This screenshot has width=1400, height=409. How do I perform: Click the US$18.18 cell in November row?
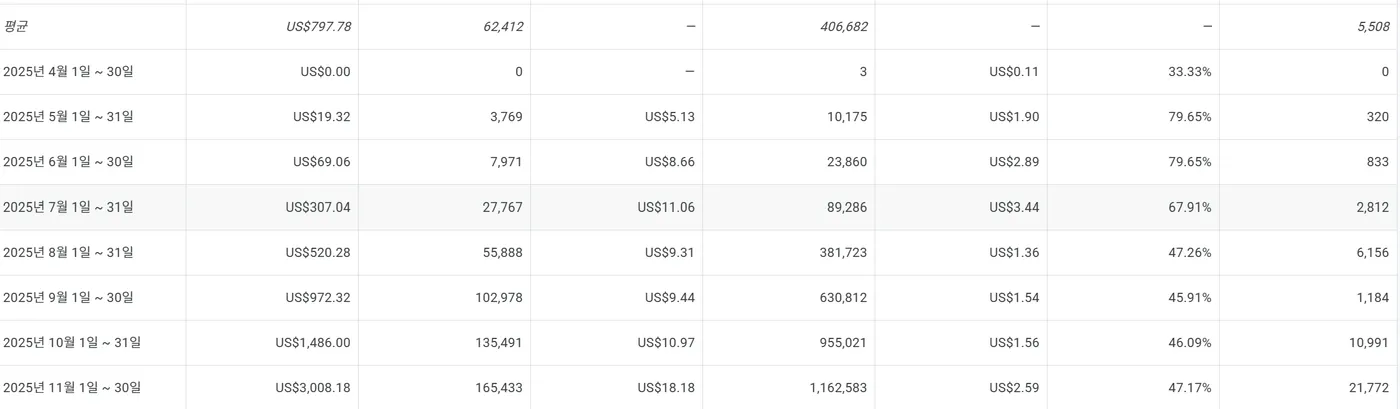(665, 388)
